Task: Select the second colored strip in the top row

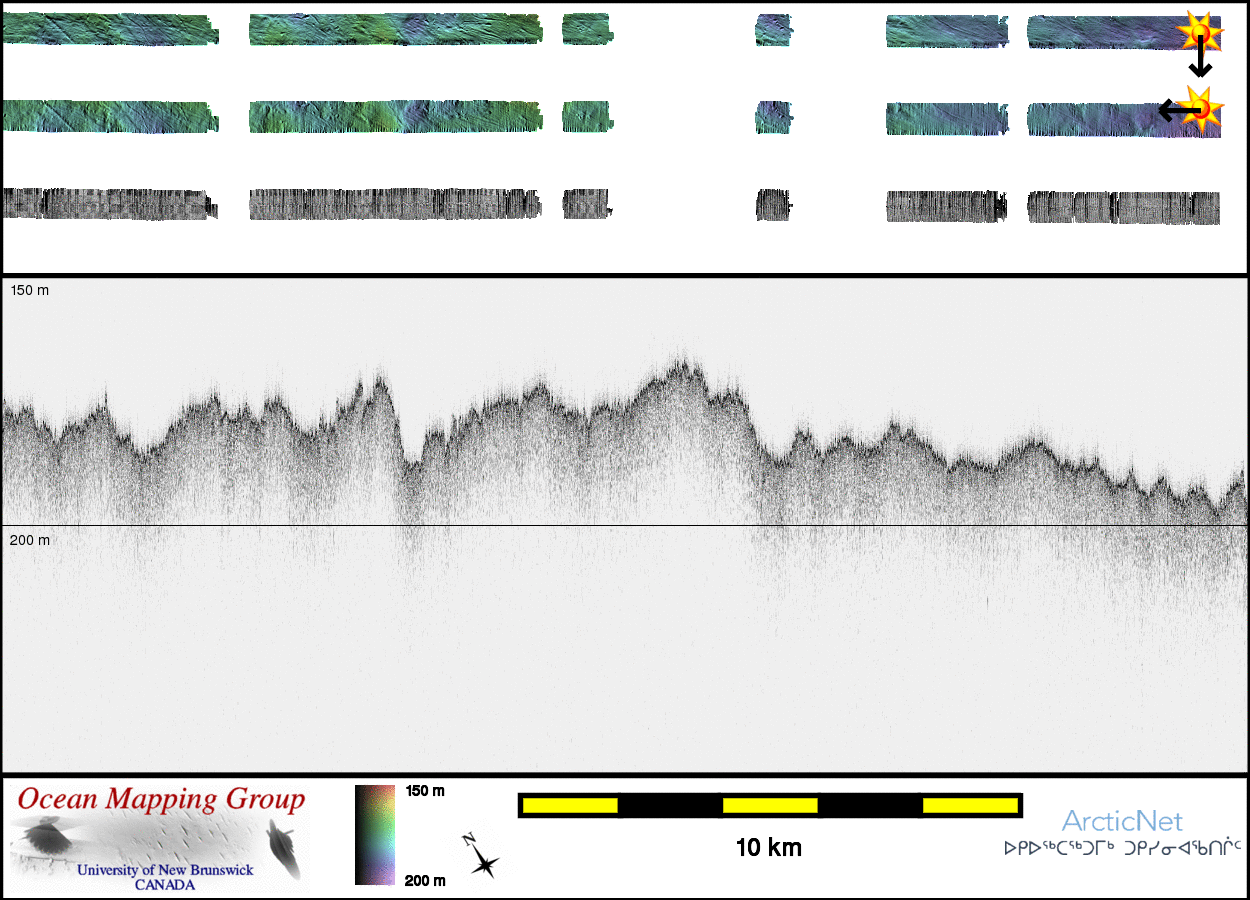Action: coord(395,30)
